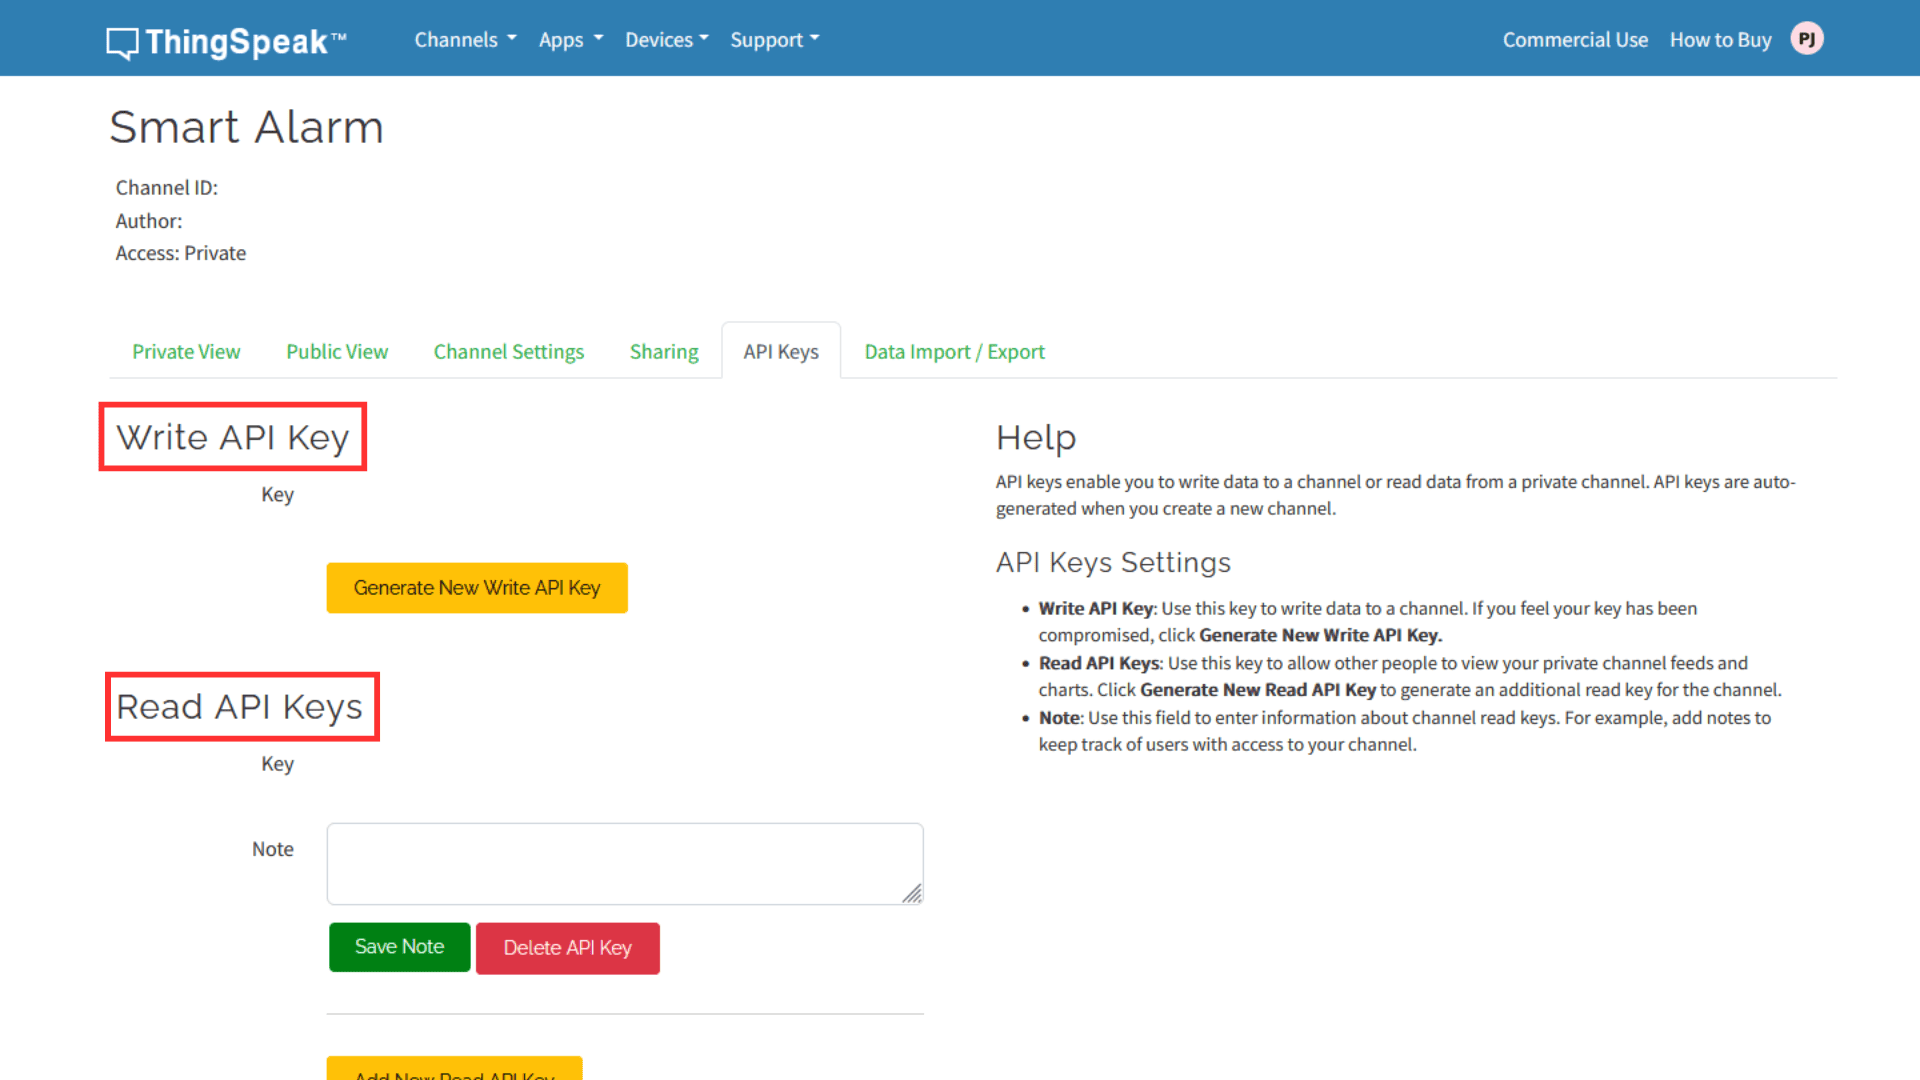Open the Data Import / Export tab
The image size is (1920, 1080).
pyautogui.click(x=954, y=352)
